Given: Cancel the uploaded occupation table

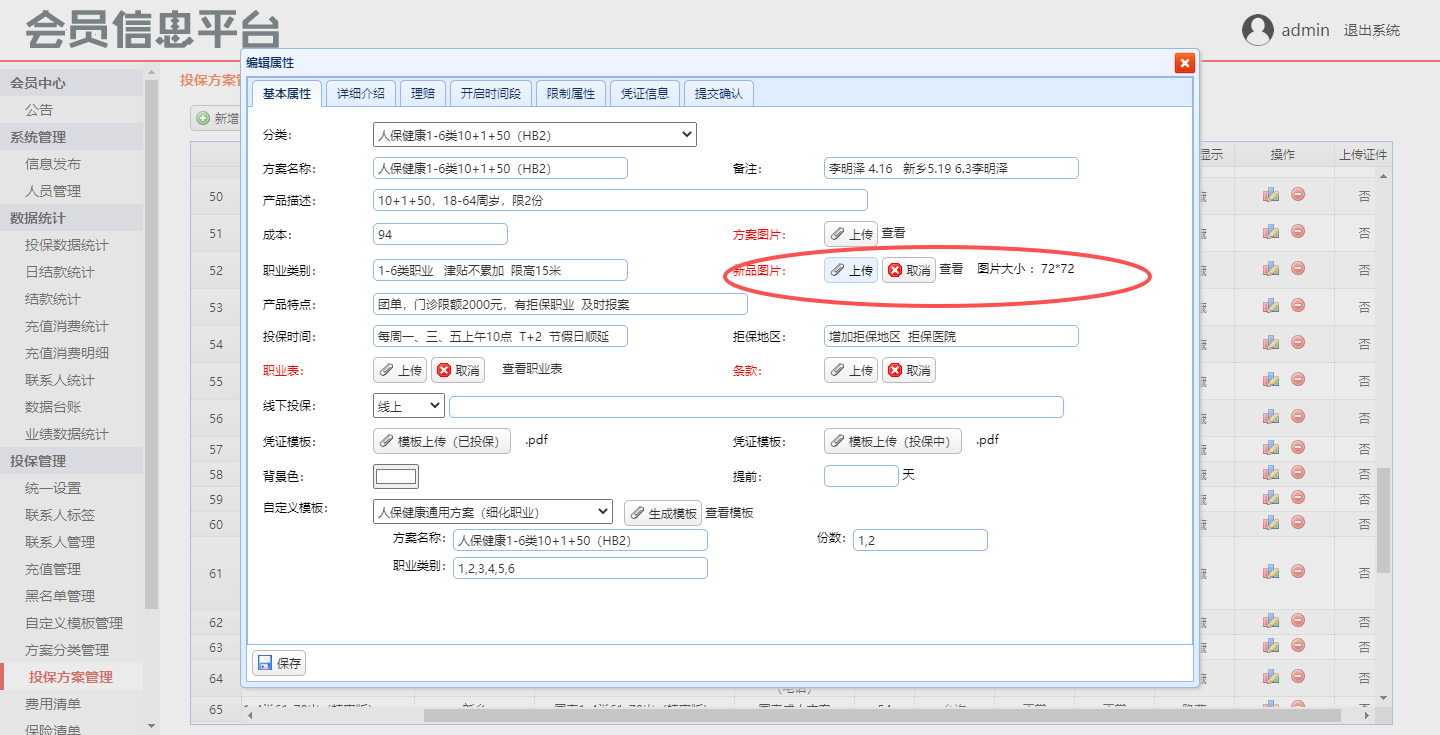Looking at the screenshot, I should [458, 371].
